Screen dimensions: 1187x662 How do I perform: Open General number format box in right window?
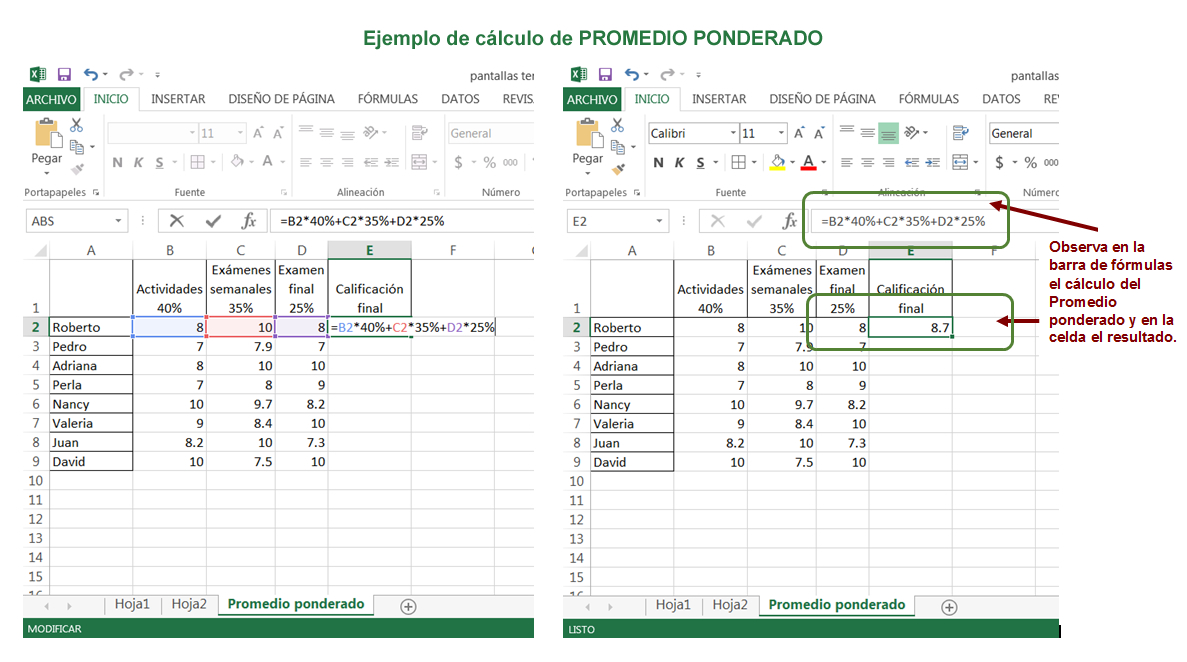point(1023,133)
